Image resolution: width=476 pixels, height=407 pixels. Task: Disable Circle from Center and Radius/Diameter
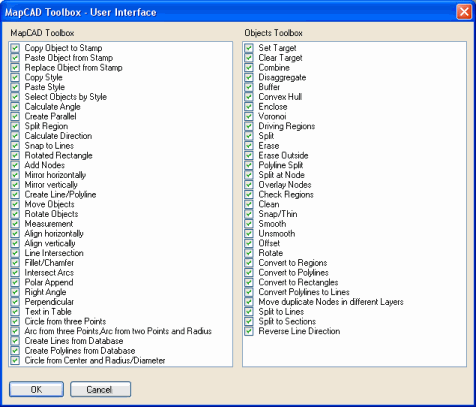[15, 360]
